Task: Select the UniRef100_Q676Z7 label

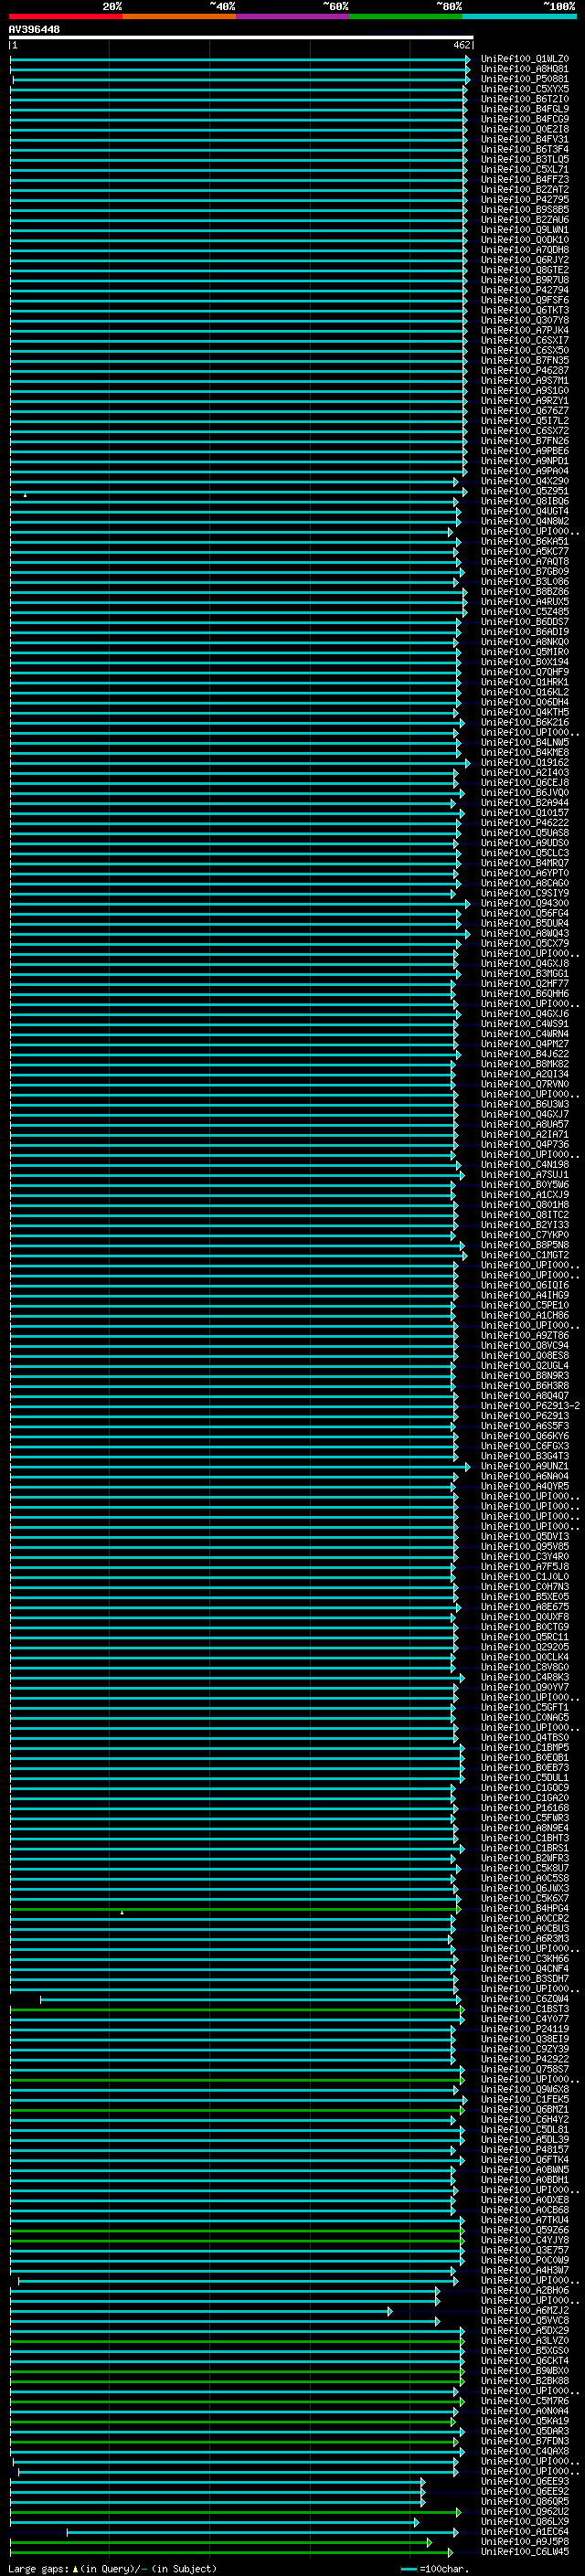Action: [525, 411]
